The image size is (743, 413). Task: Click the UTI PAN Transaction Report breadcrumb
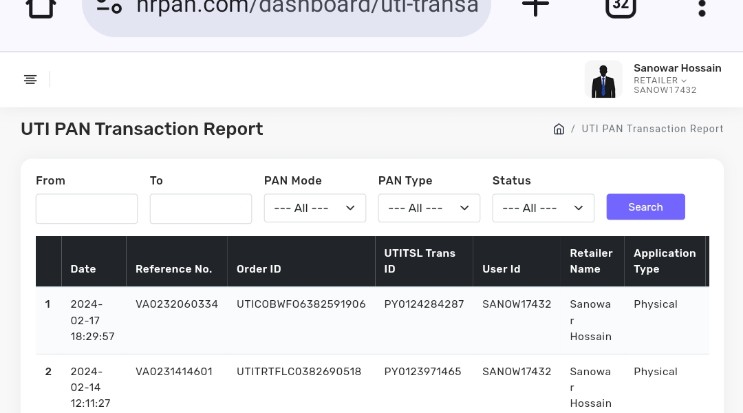pyautogui.click(x=652, y=129)
